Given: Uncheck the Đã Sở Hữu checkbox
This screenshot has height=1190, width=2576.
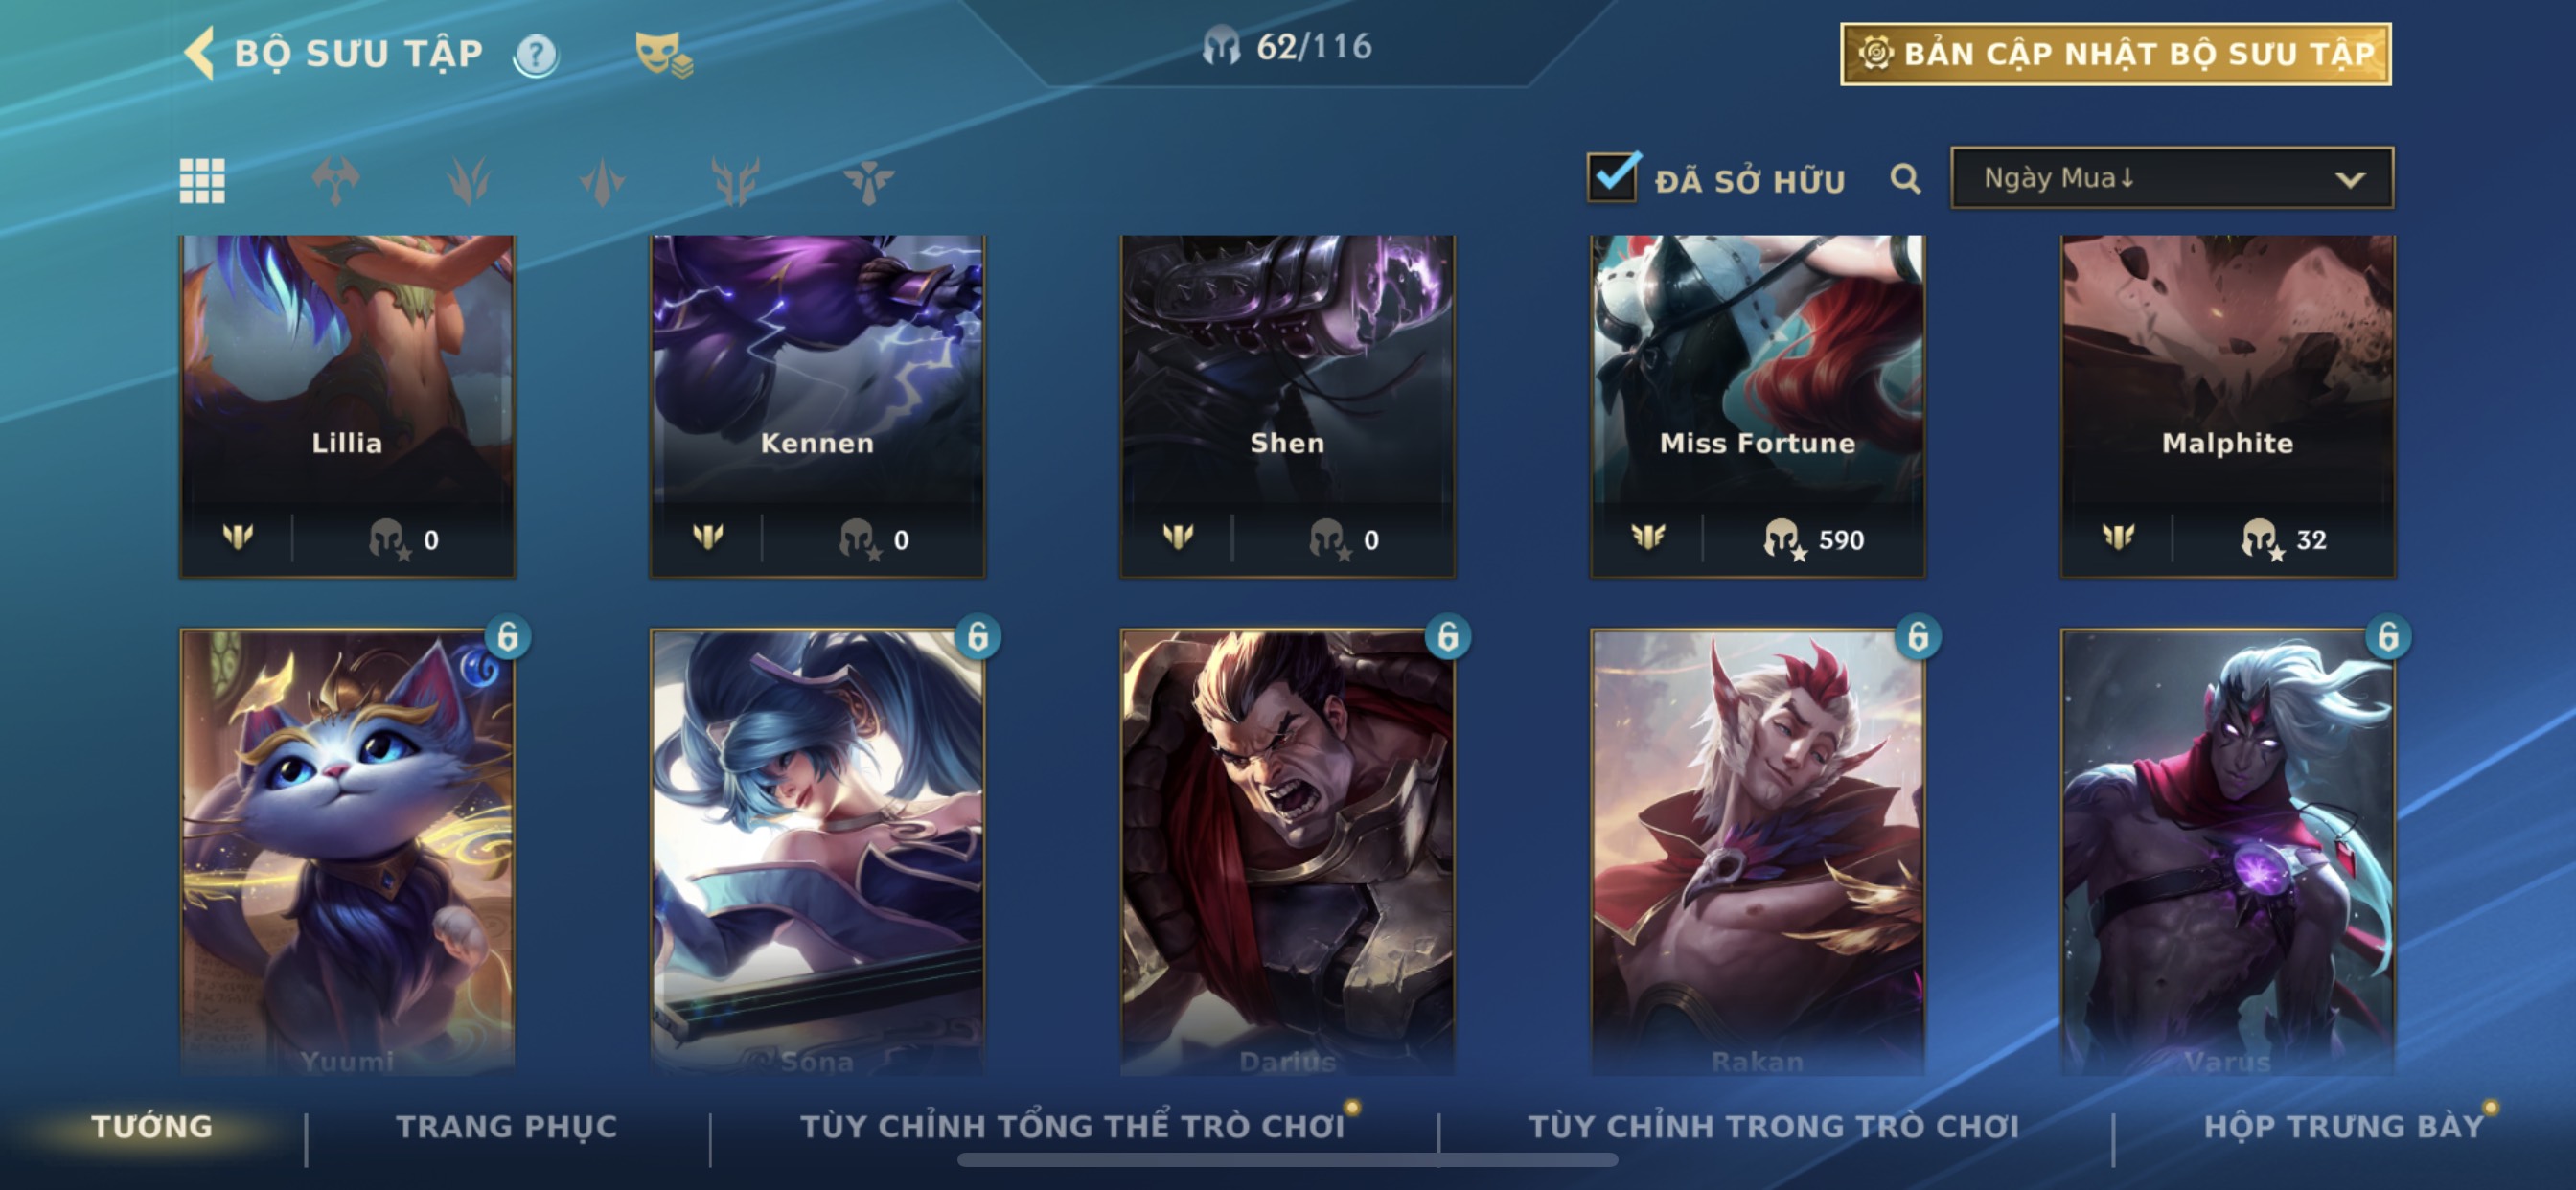Looking at the screenshot, I should click(1613, 178).
